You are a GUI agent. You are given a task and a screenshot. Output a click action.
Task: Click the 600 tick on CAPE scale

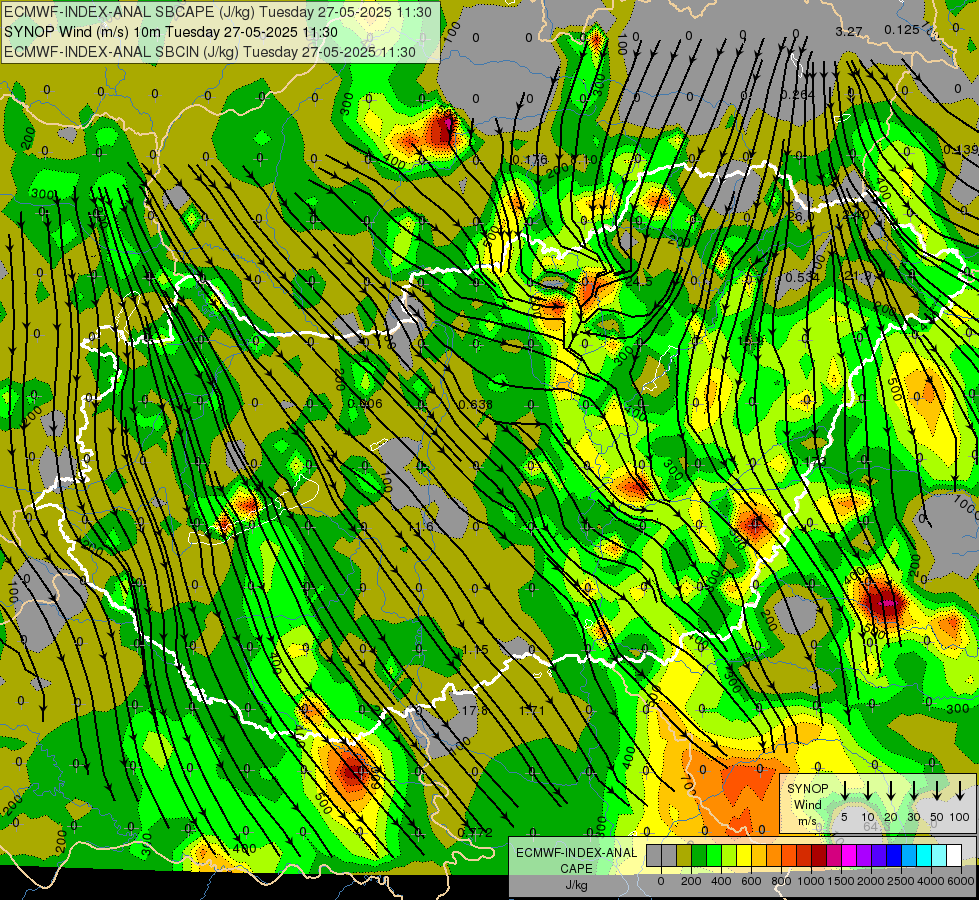pyautogui.click(x=751, y=881)
